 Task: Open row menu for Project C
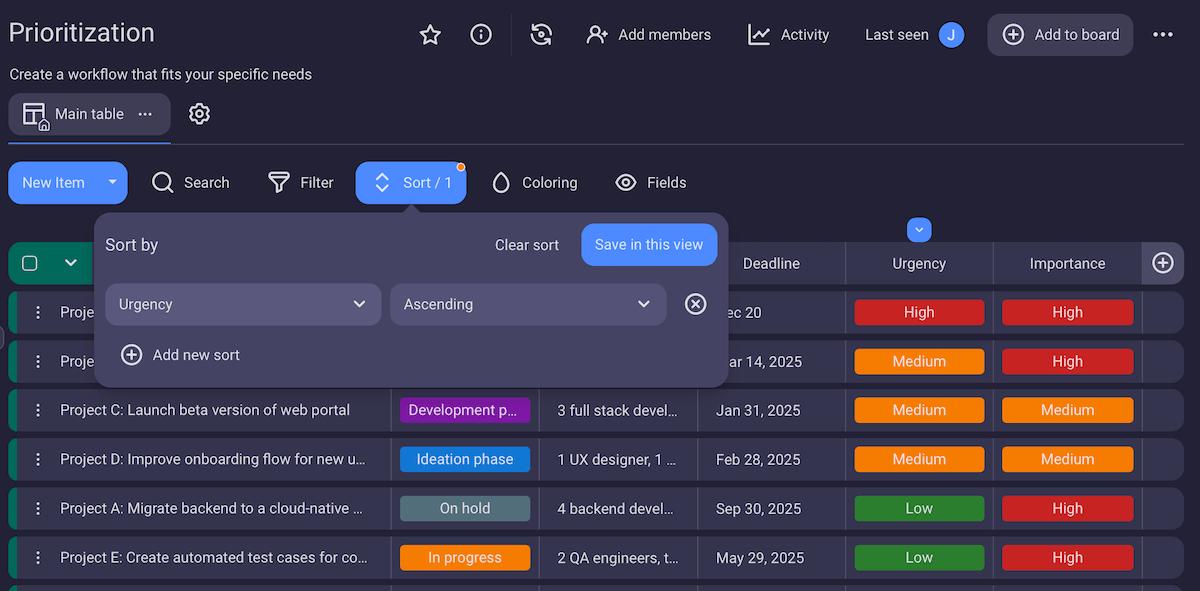pyautogui.click(x=38, y=410)
